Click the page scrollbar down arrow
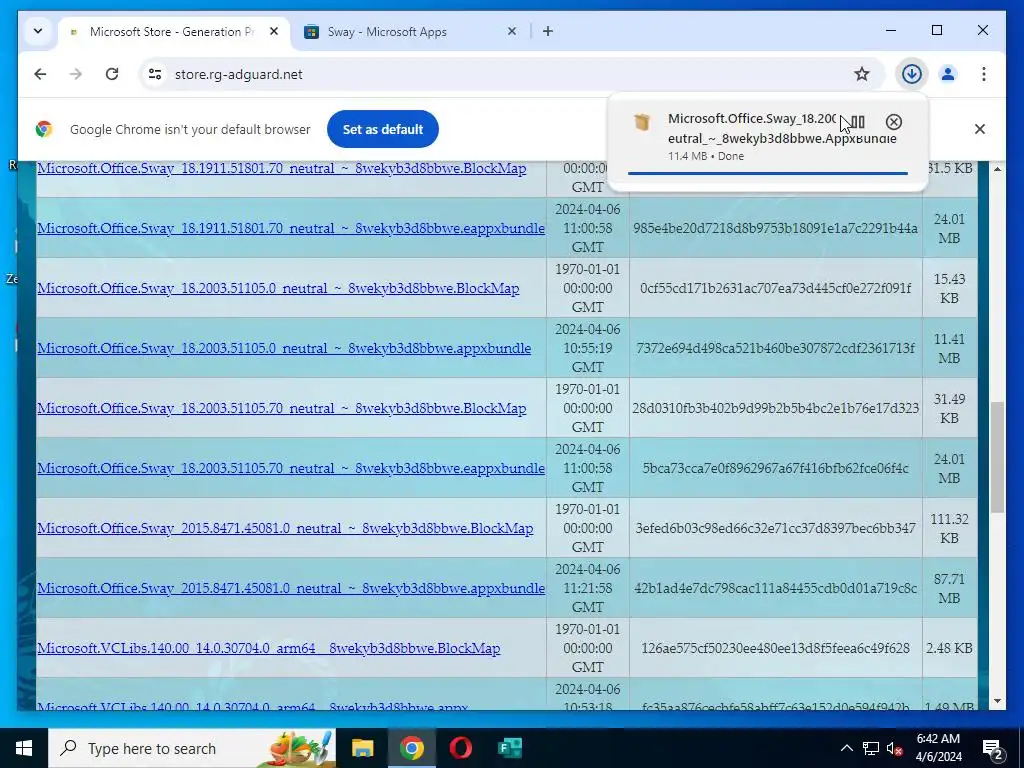 pyautogui.click(x=997, y=701)
